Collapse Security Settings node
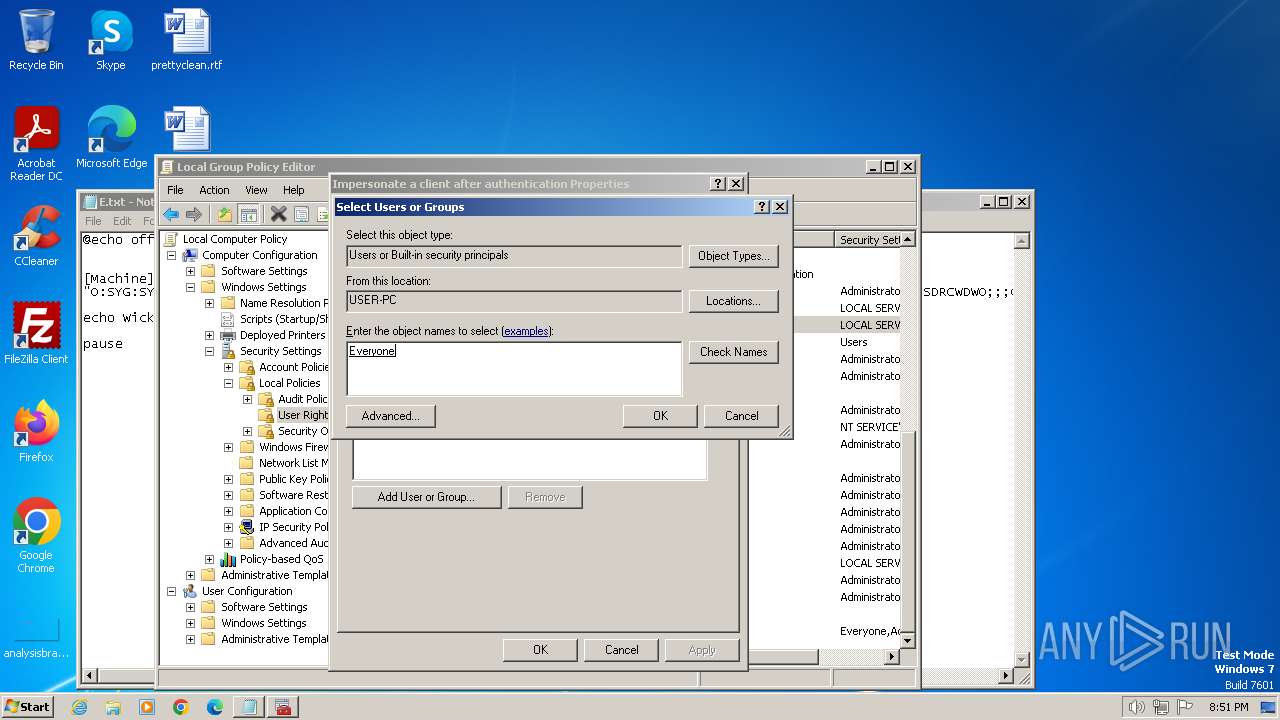This screenshot has width=1280, height=720. click(x=209, y=351)
